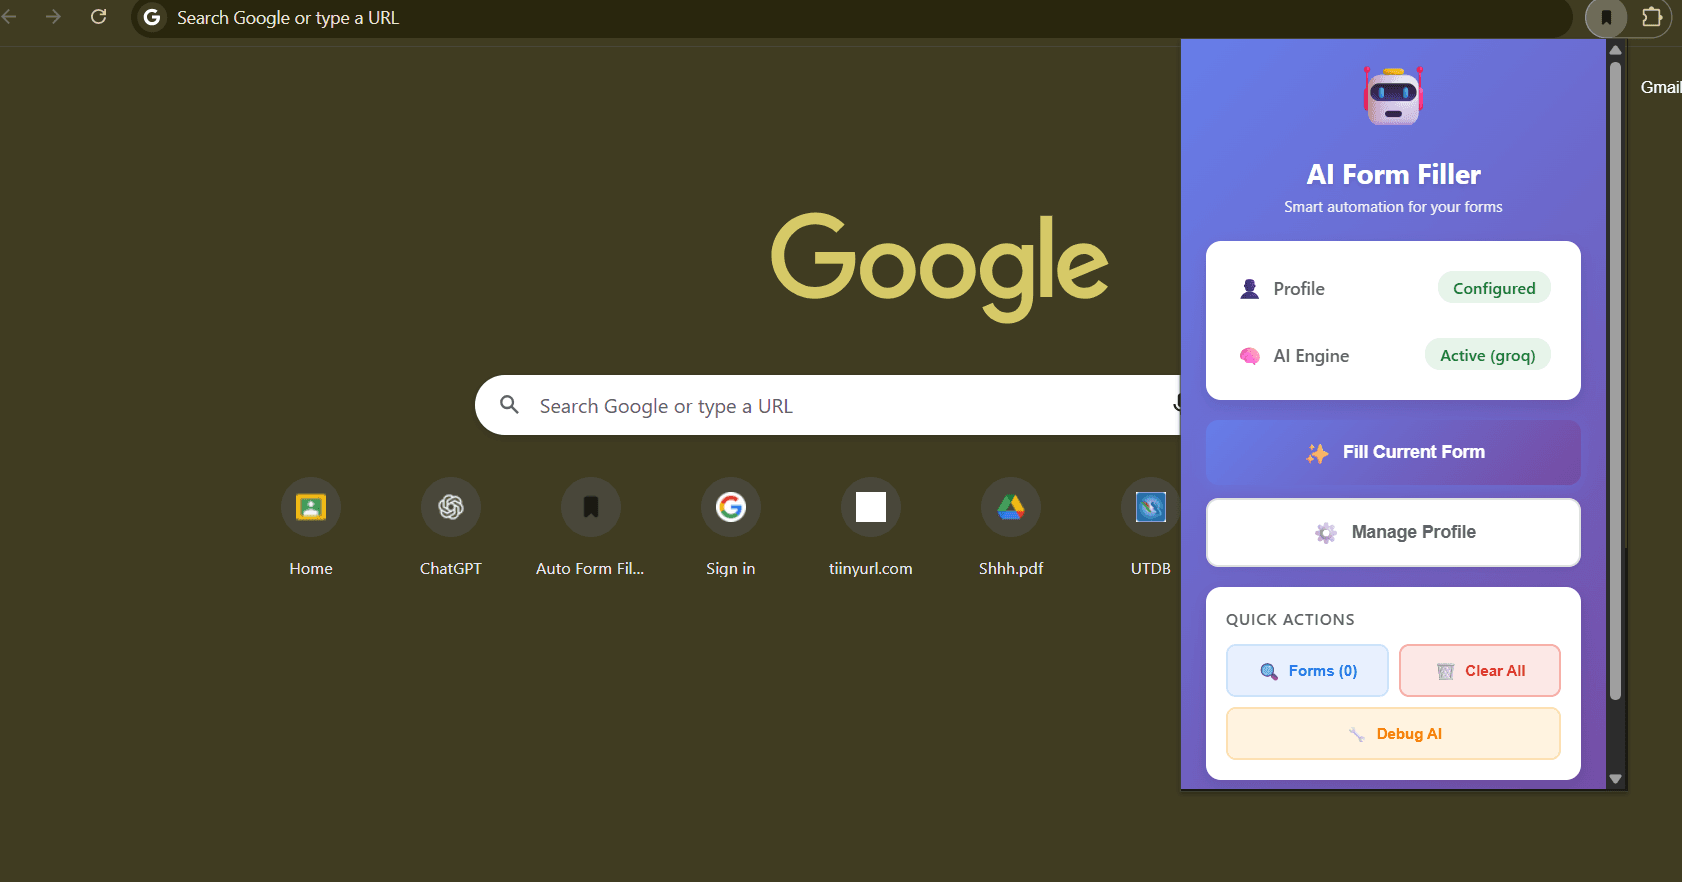1682x882 pixels.
Task: Click the QUICK ACTIONS label
Action: click(x=1290, y=620)
